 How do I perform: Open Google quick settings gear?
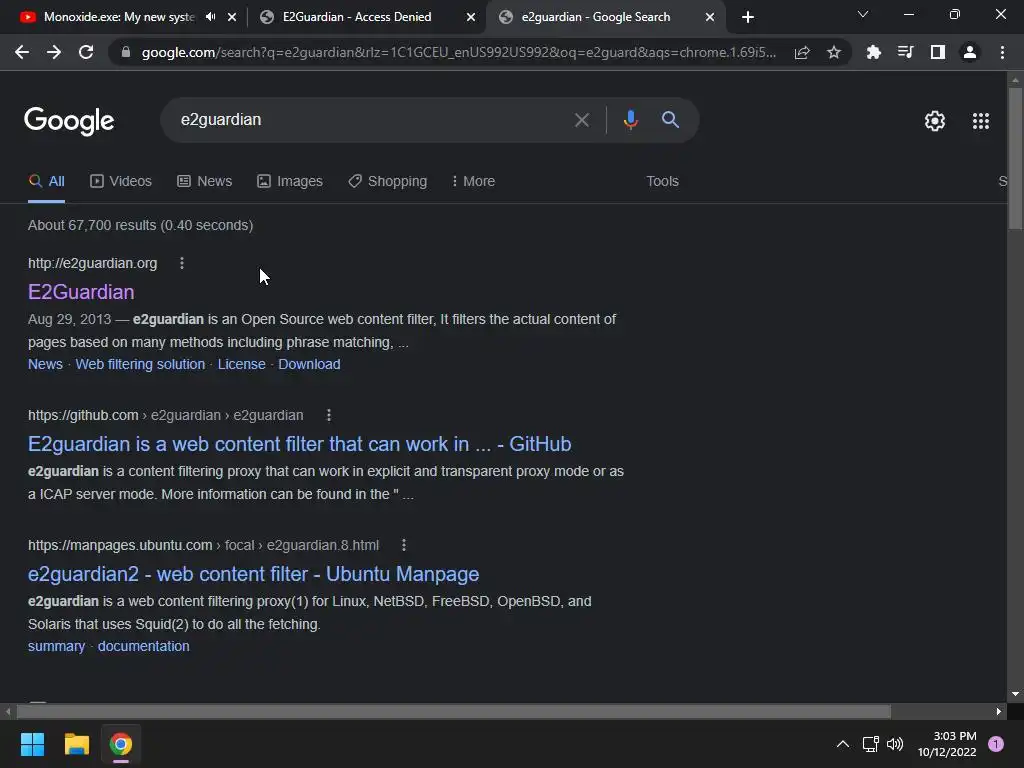click(x=935, y=121)
